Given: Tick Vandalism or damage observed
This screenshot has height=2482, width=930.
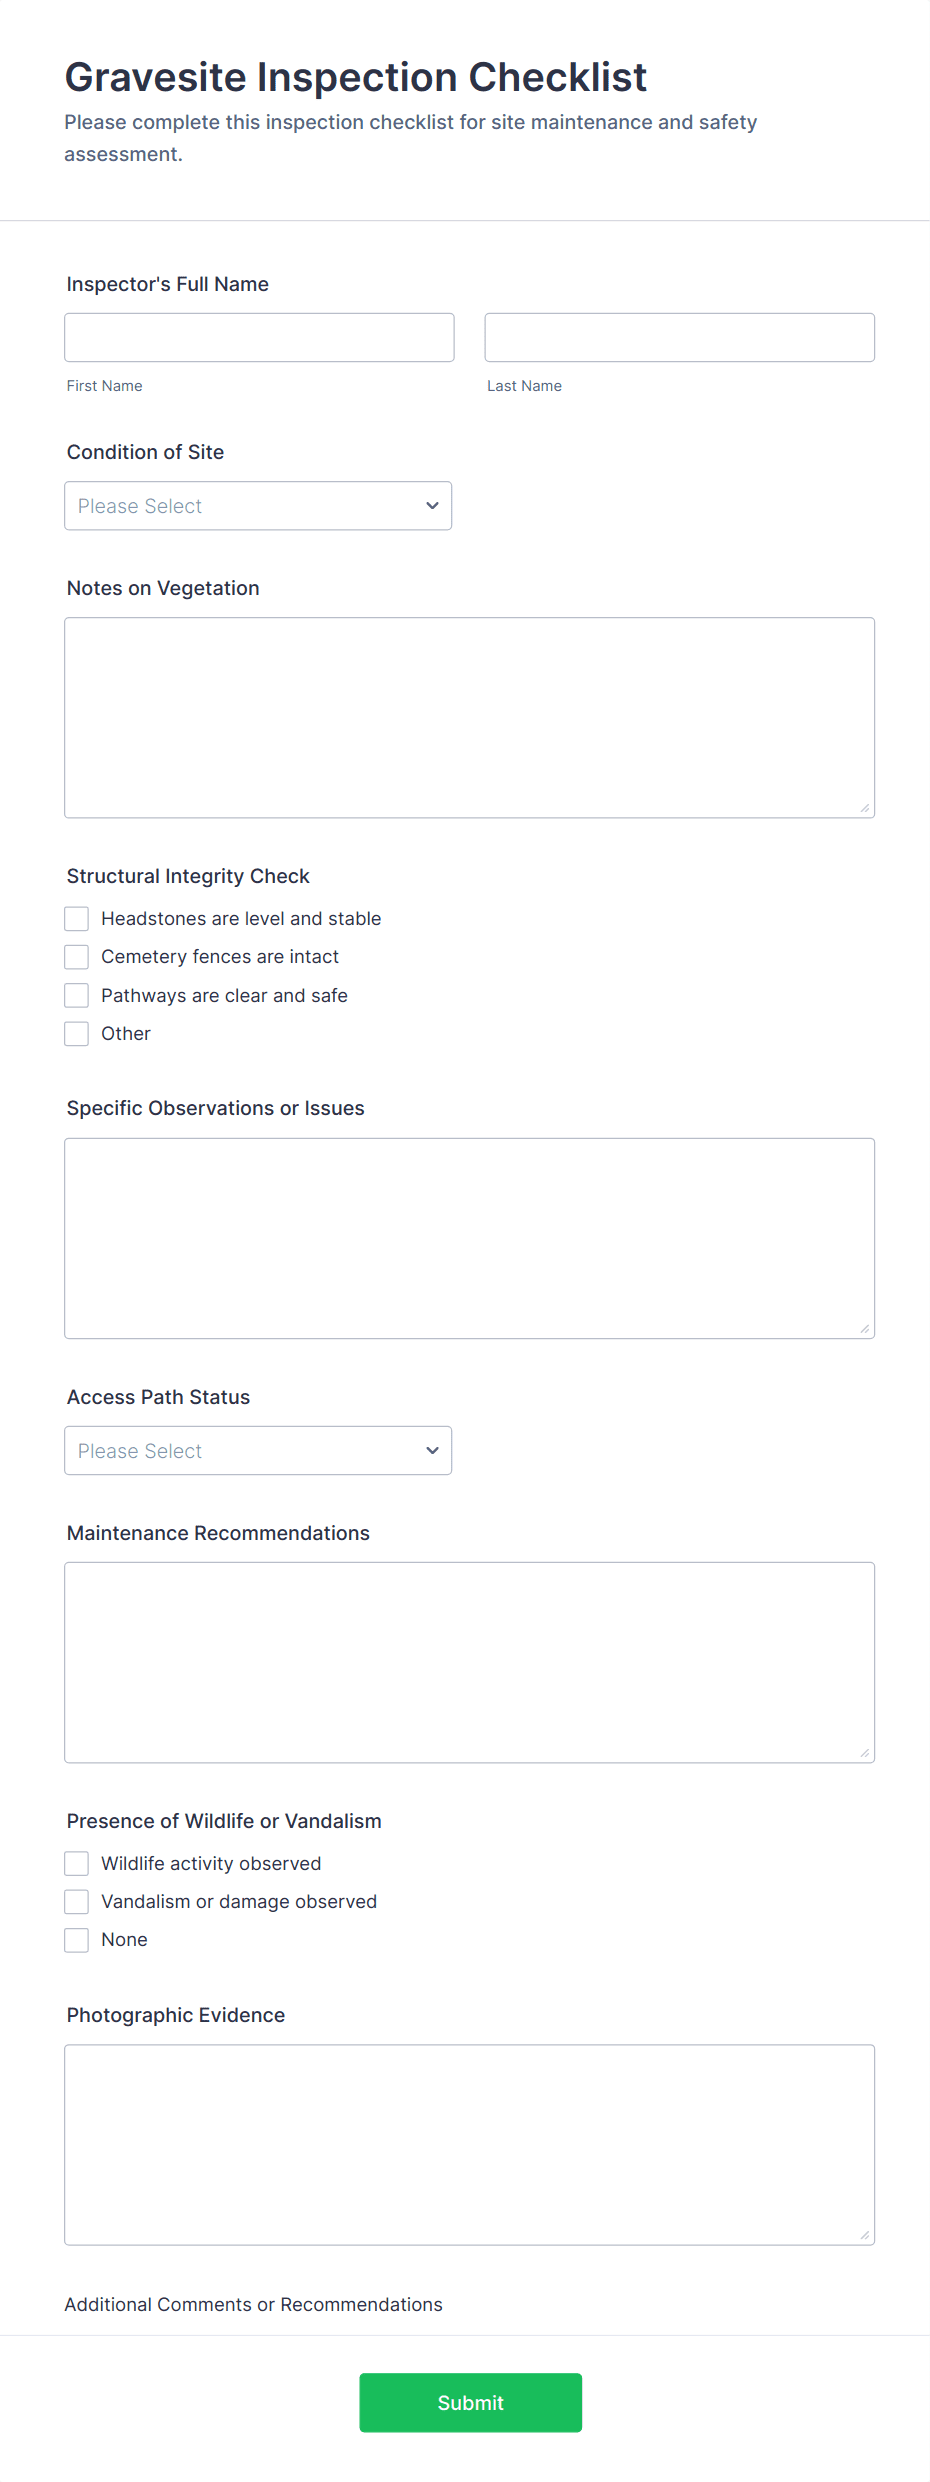Looking at the screenshot, I should [x=77, y=1902].
